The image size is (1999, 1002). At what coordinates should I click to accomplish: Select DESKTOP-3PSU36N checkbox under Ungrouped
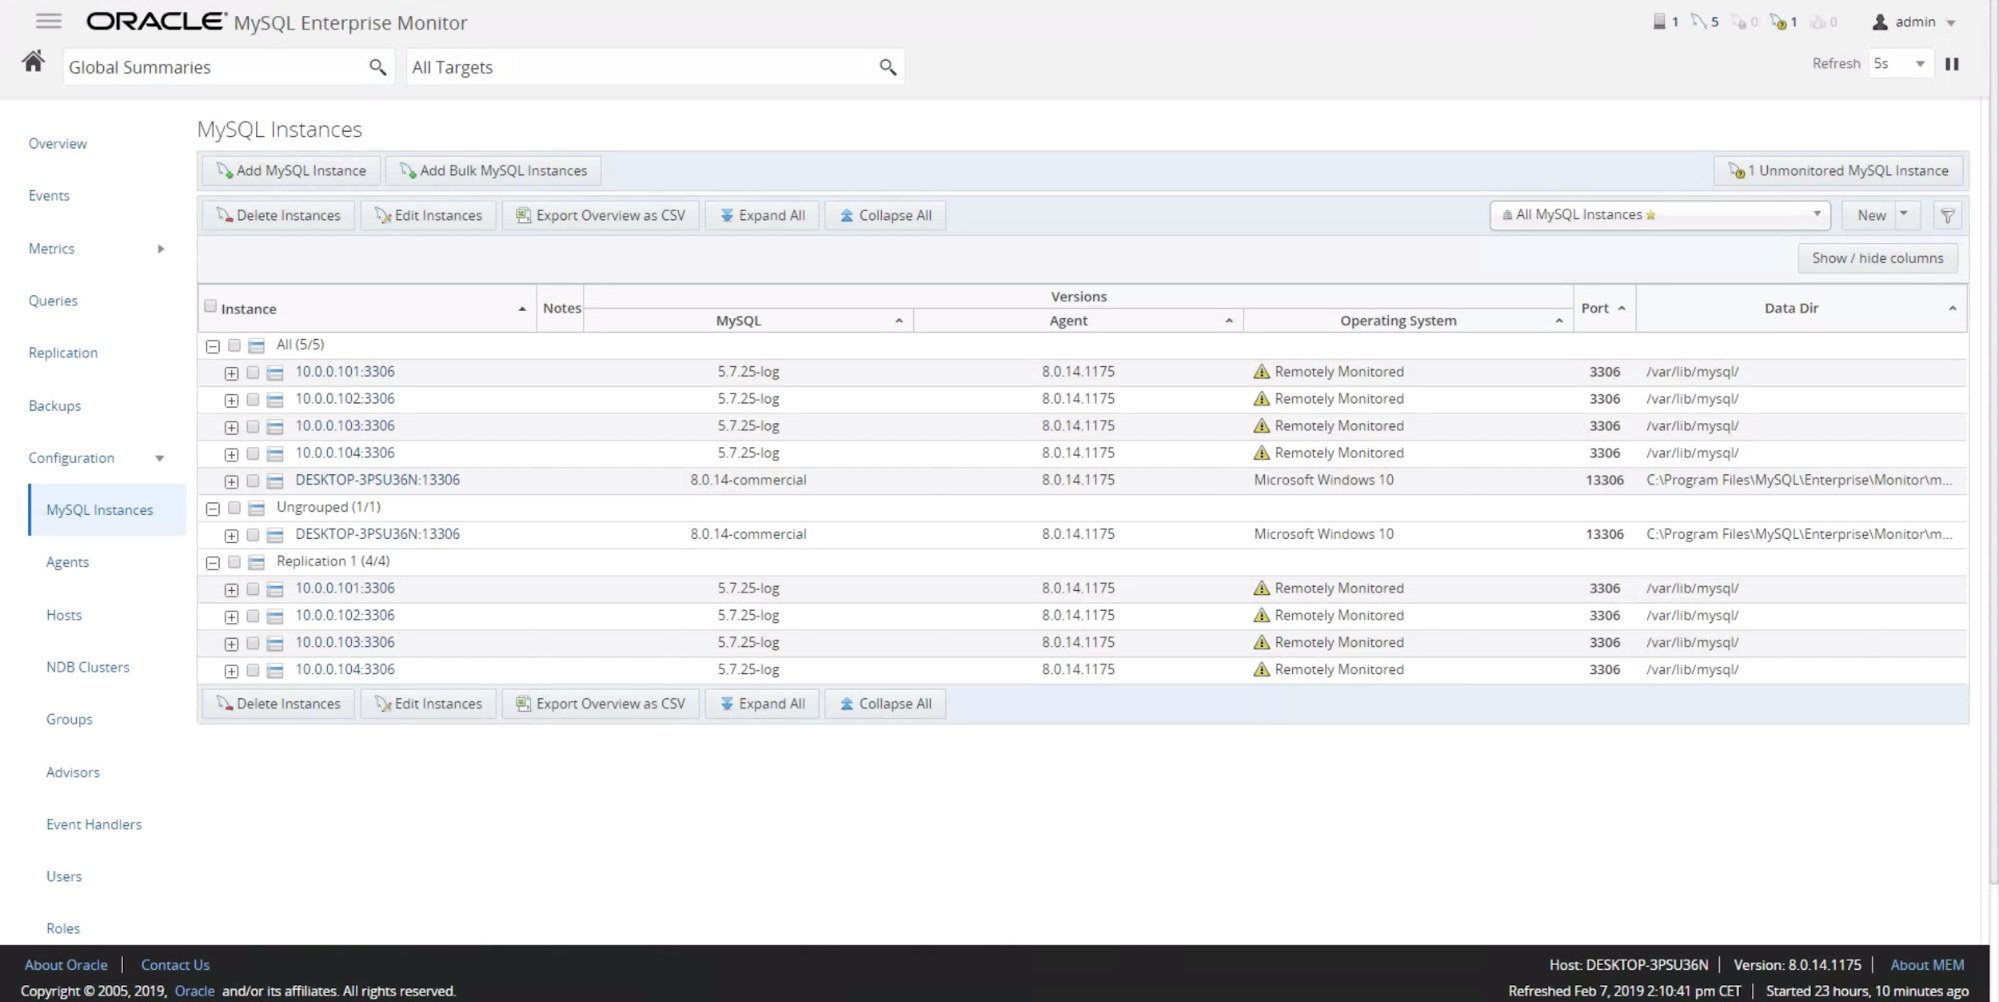point(253,535)
